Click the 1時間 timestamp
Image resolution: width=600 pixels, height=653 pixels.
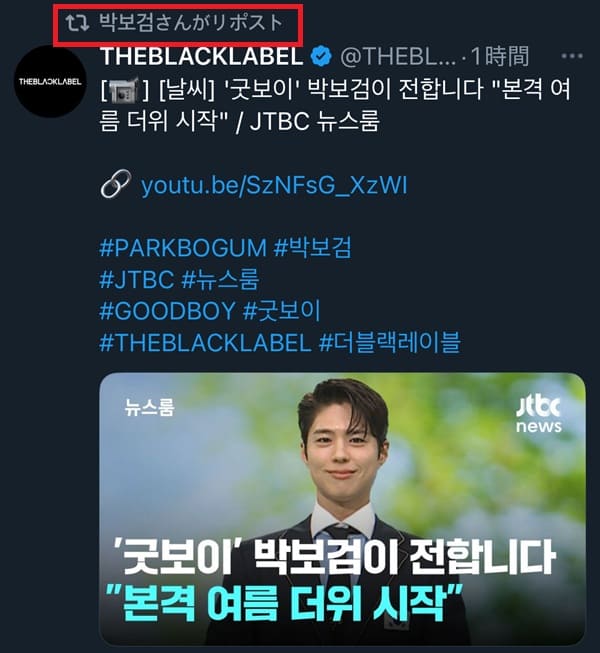500,57
